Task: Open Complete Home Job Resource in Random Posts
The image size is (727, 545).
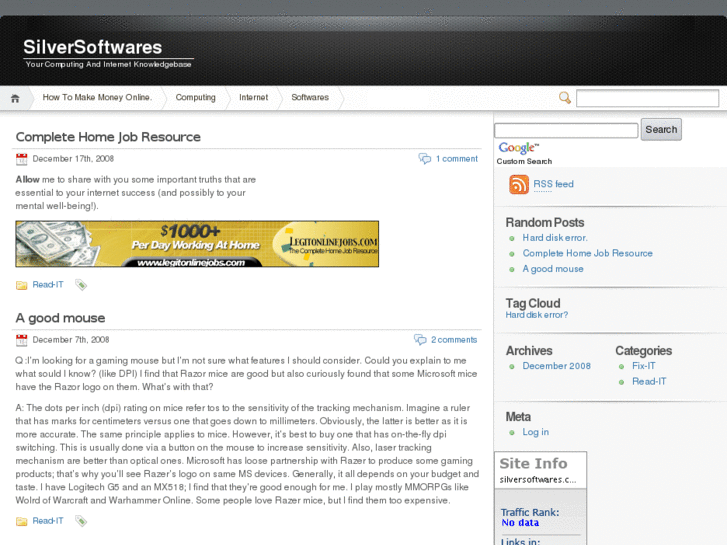Action: [x=587, y=253]
